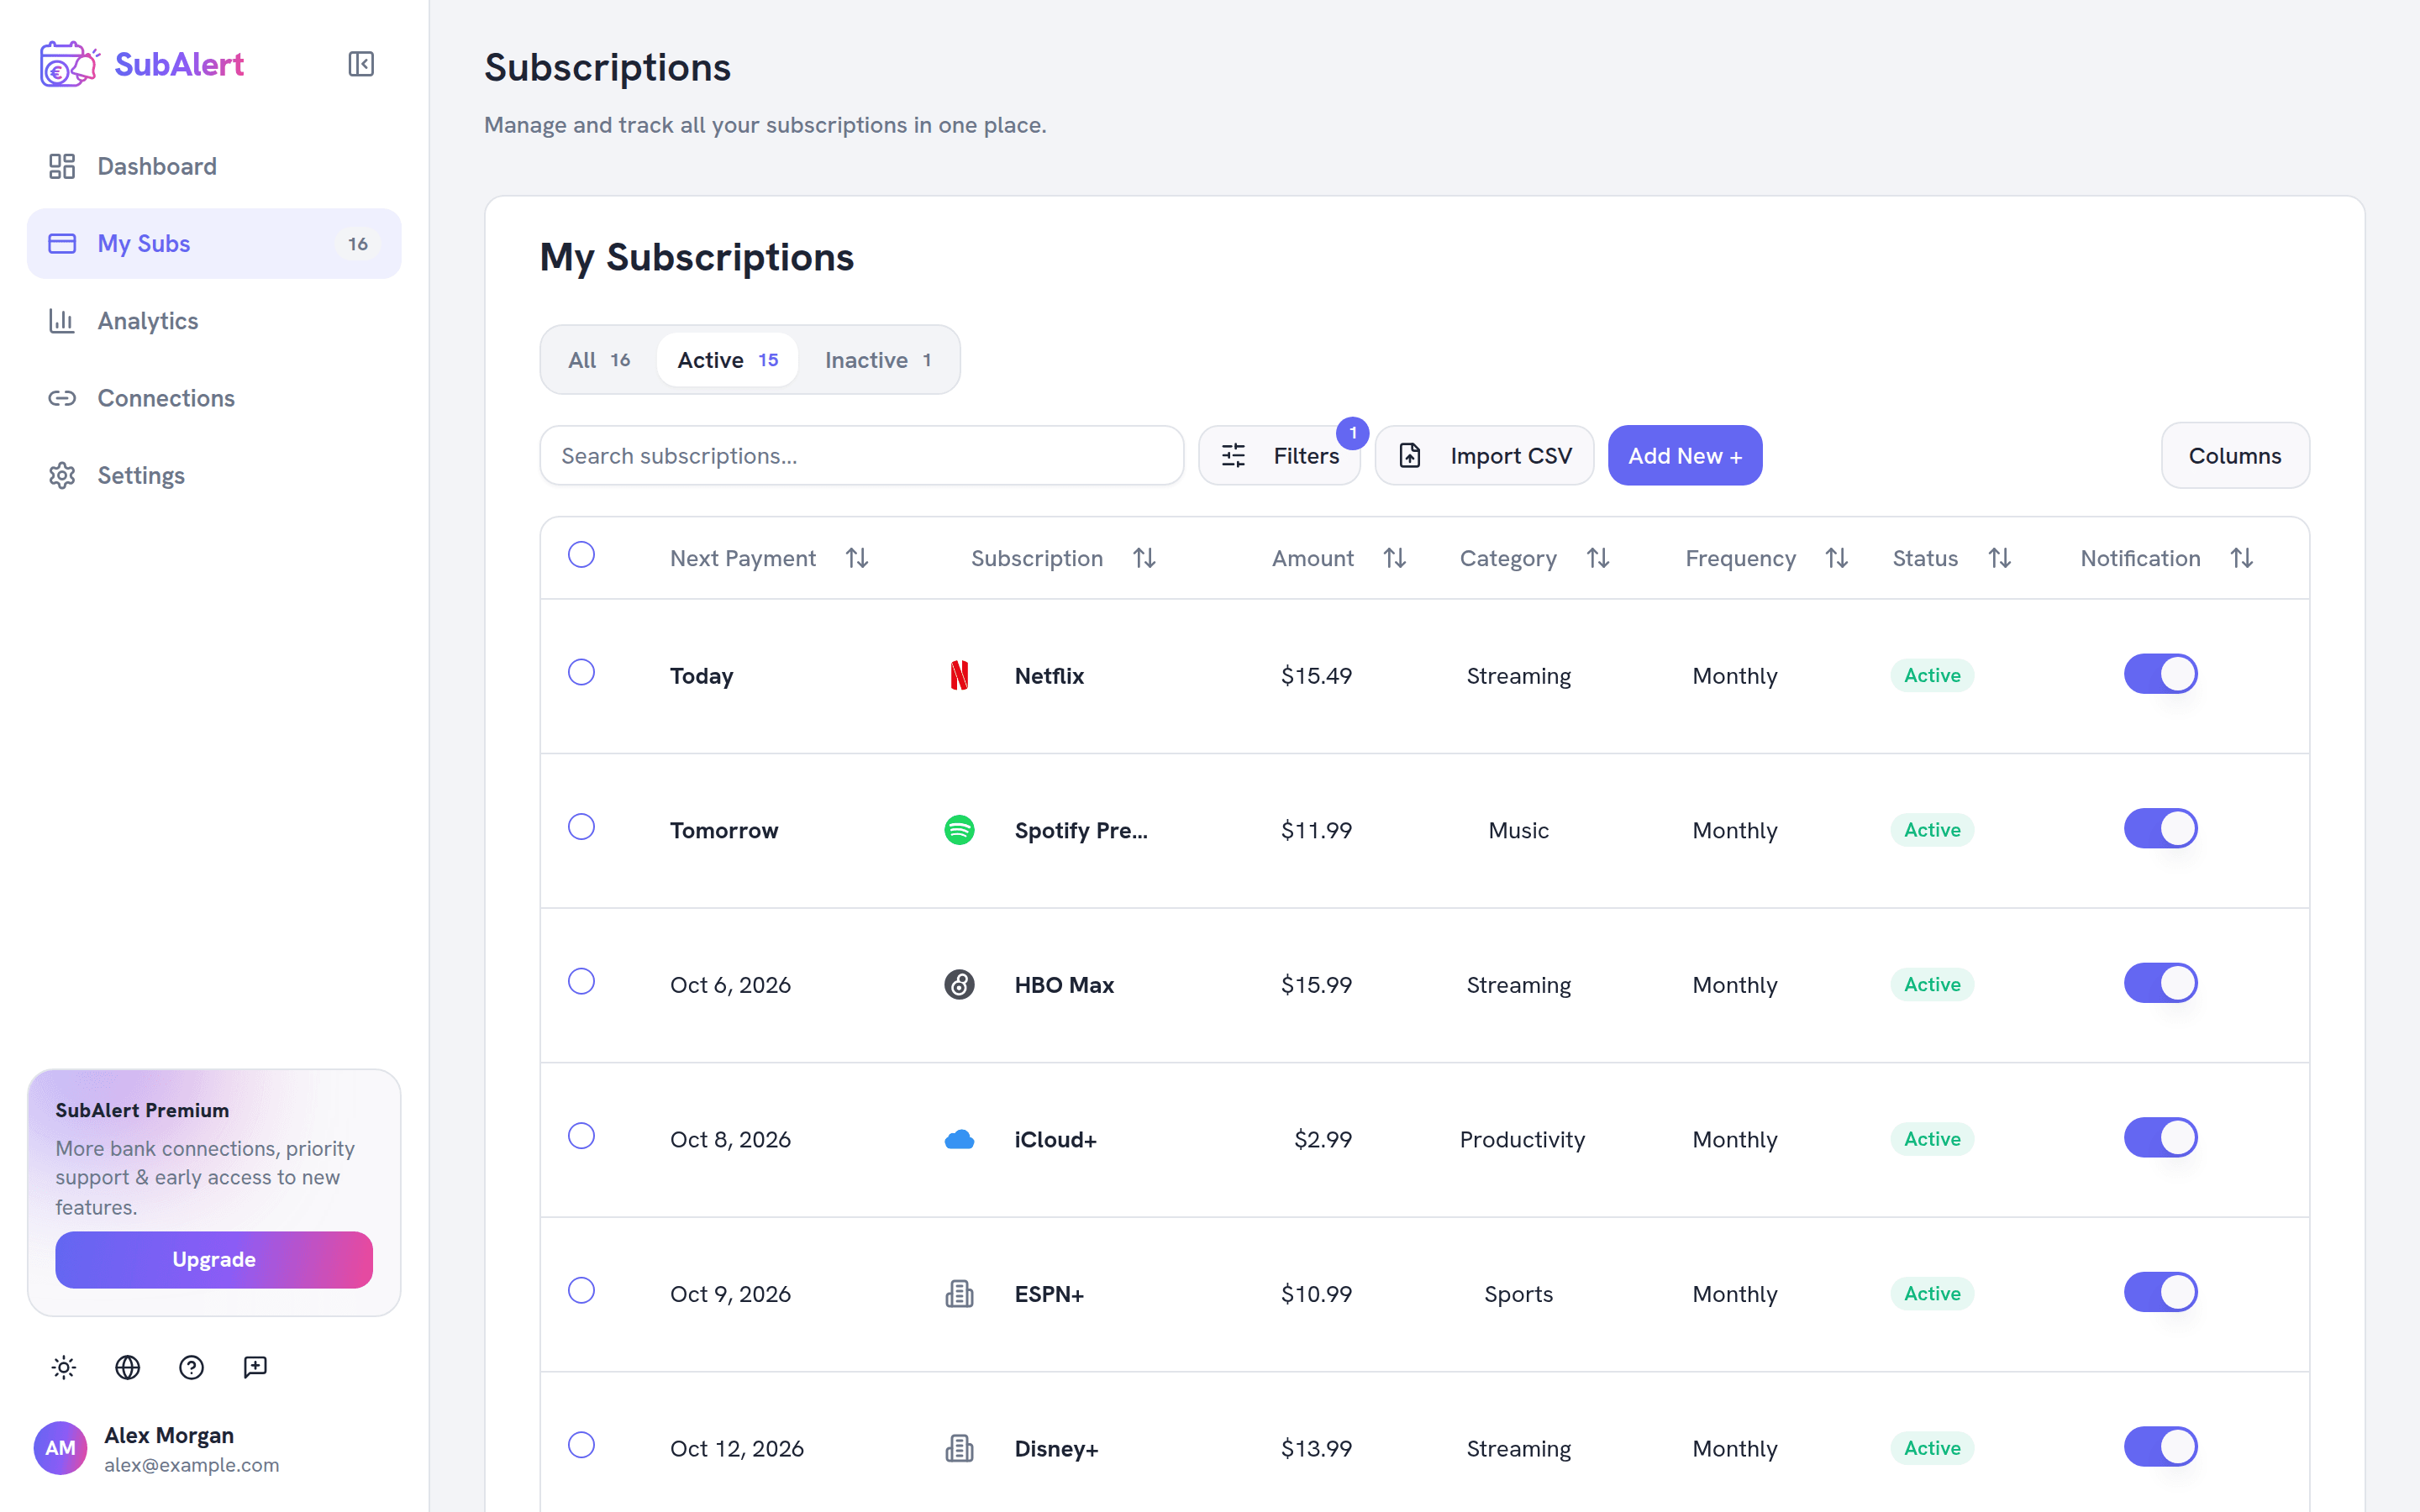Switch to the All tab
The height and width of the screenshot is (1512, 2420).
[599, 360]
